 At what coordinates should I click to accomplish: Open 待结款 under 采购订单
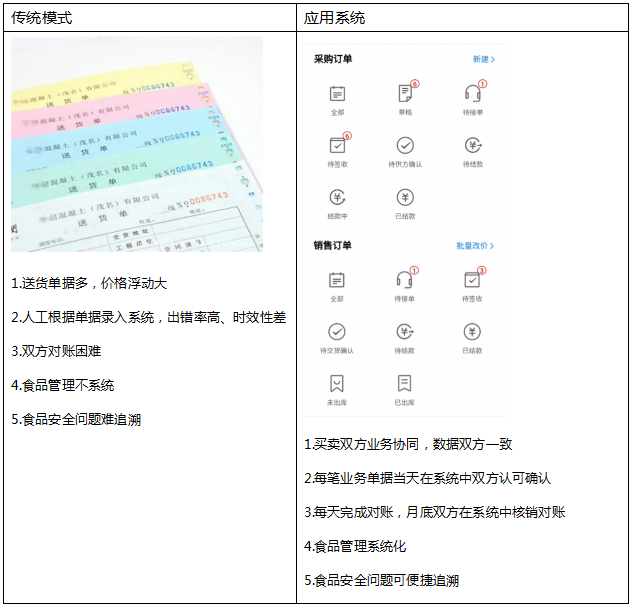(x=473, y=145)
